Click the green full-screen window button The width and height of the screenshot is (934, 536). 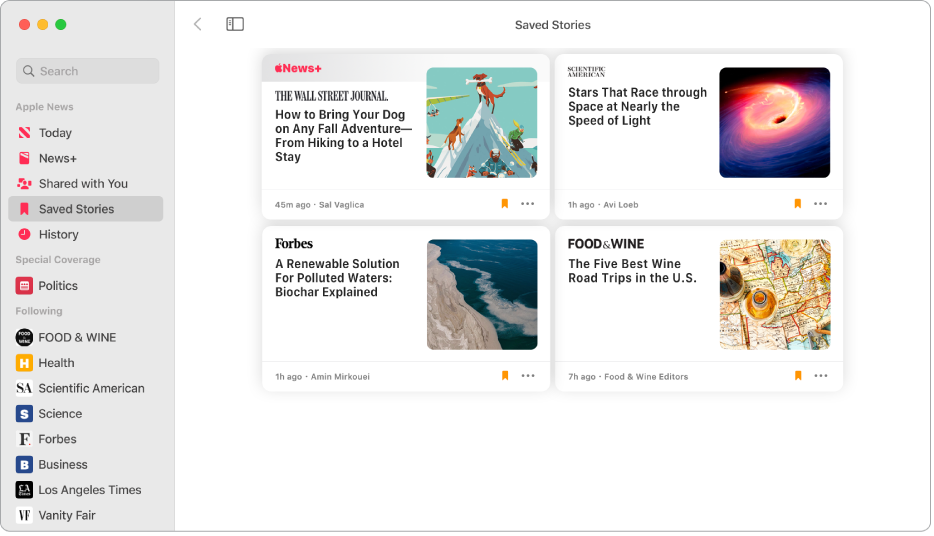61,24
